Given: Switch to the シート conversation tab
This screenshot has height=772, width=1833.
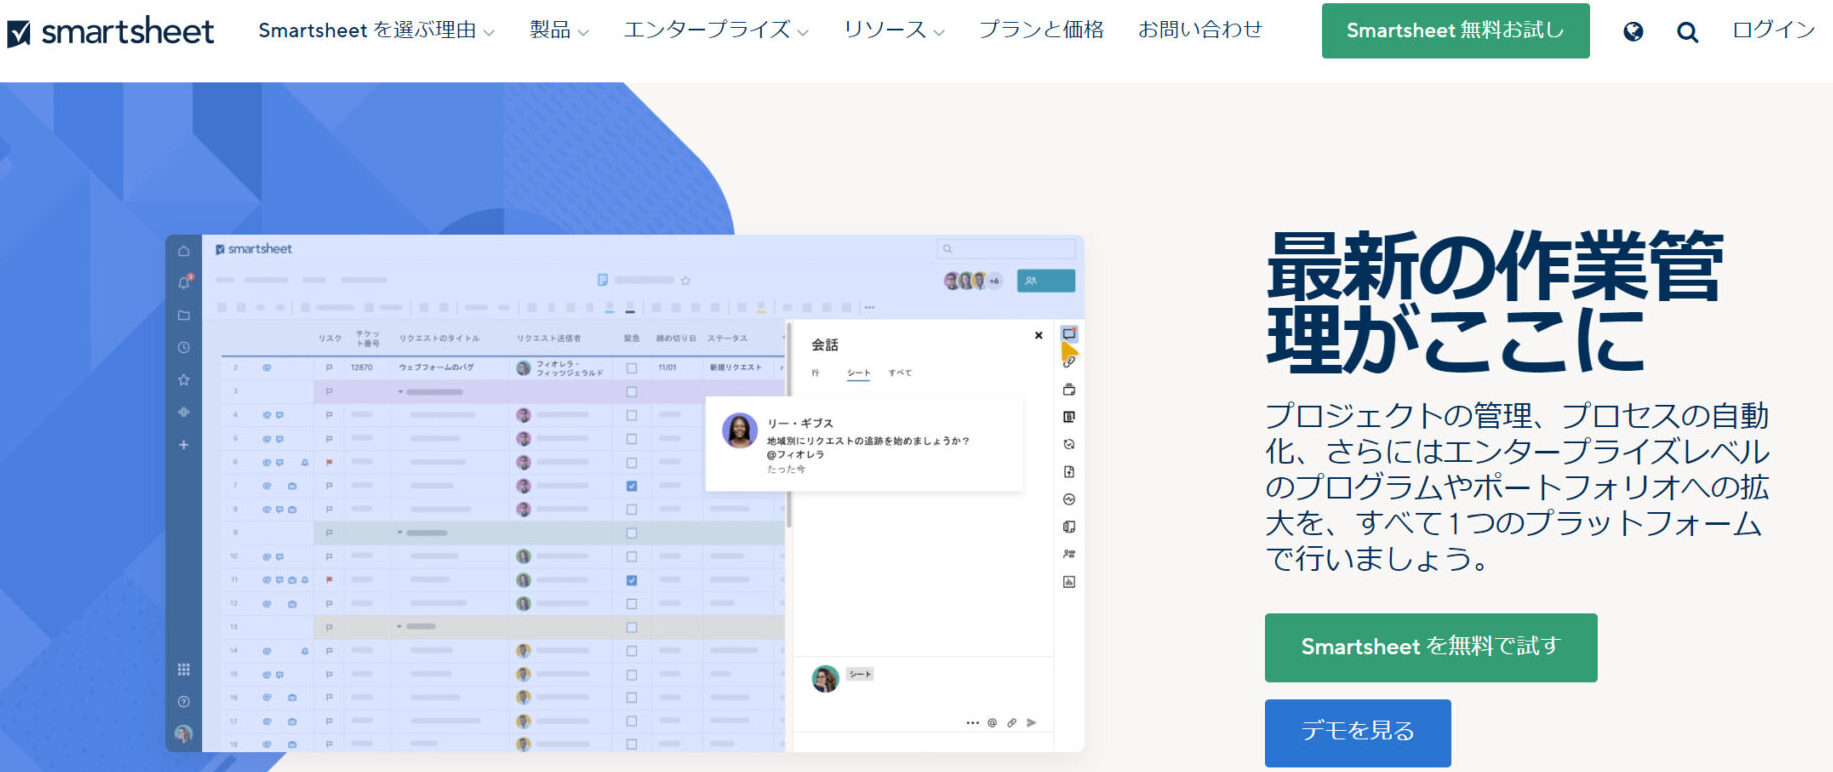Looking at the screenshot, I should pos(858,373).
